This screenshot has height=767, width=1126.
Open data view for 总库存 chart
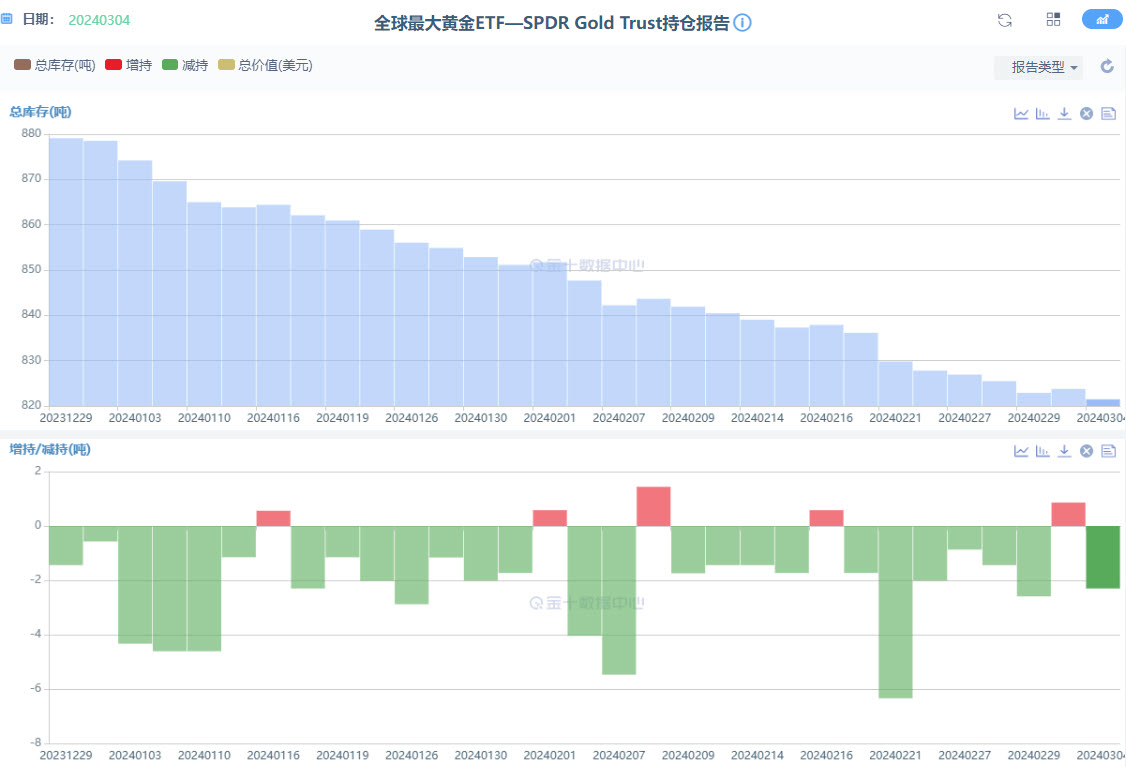pyautogui.click(x=1108, y=114)
